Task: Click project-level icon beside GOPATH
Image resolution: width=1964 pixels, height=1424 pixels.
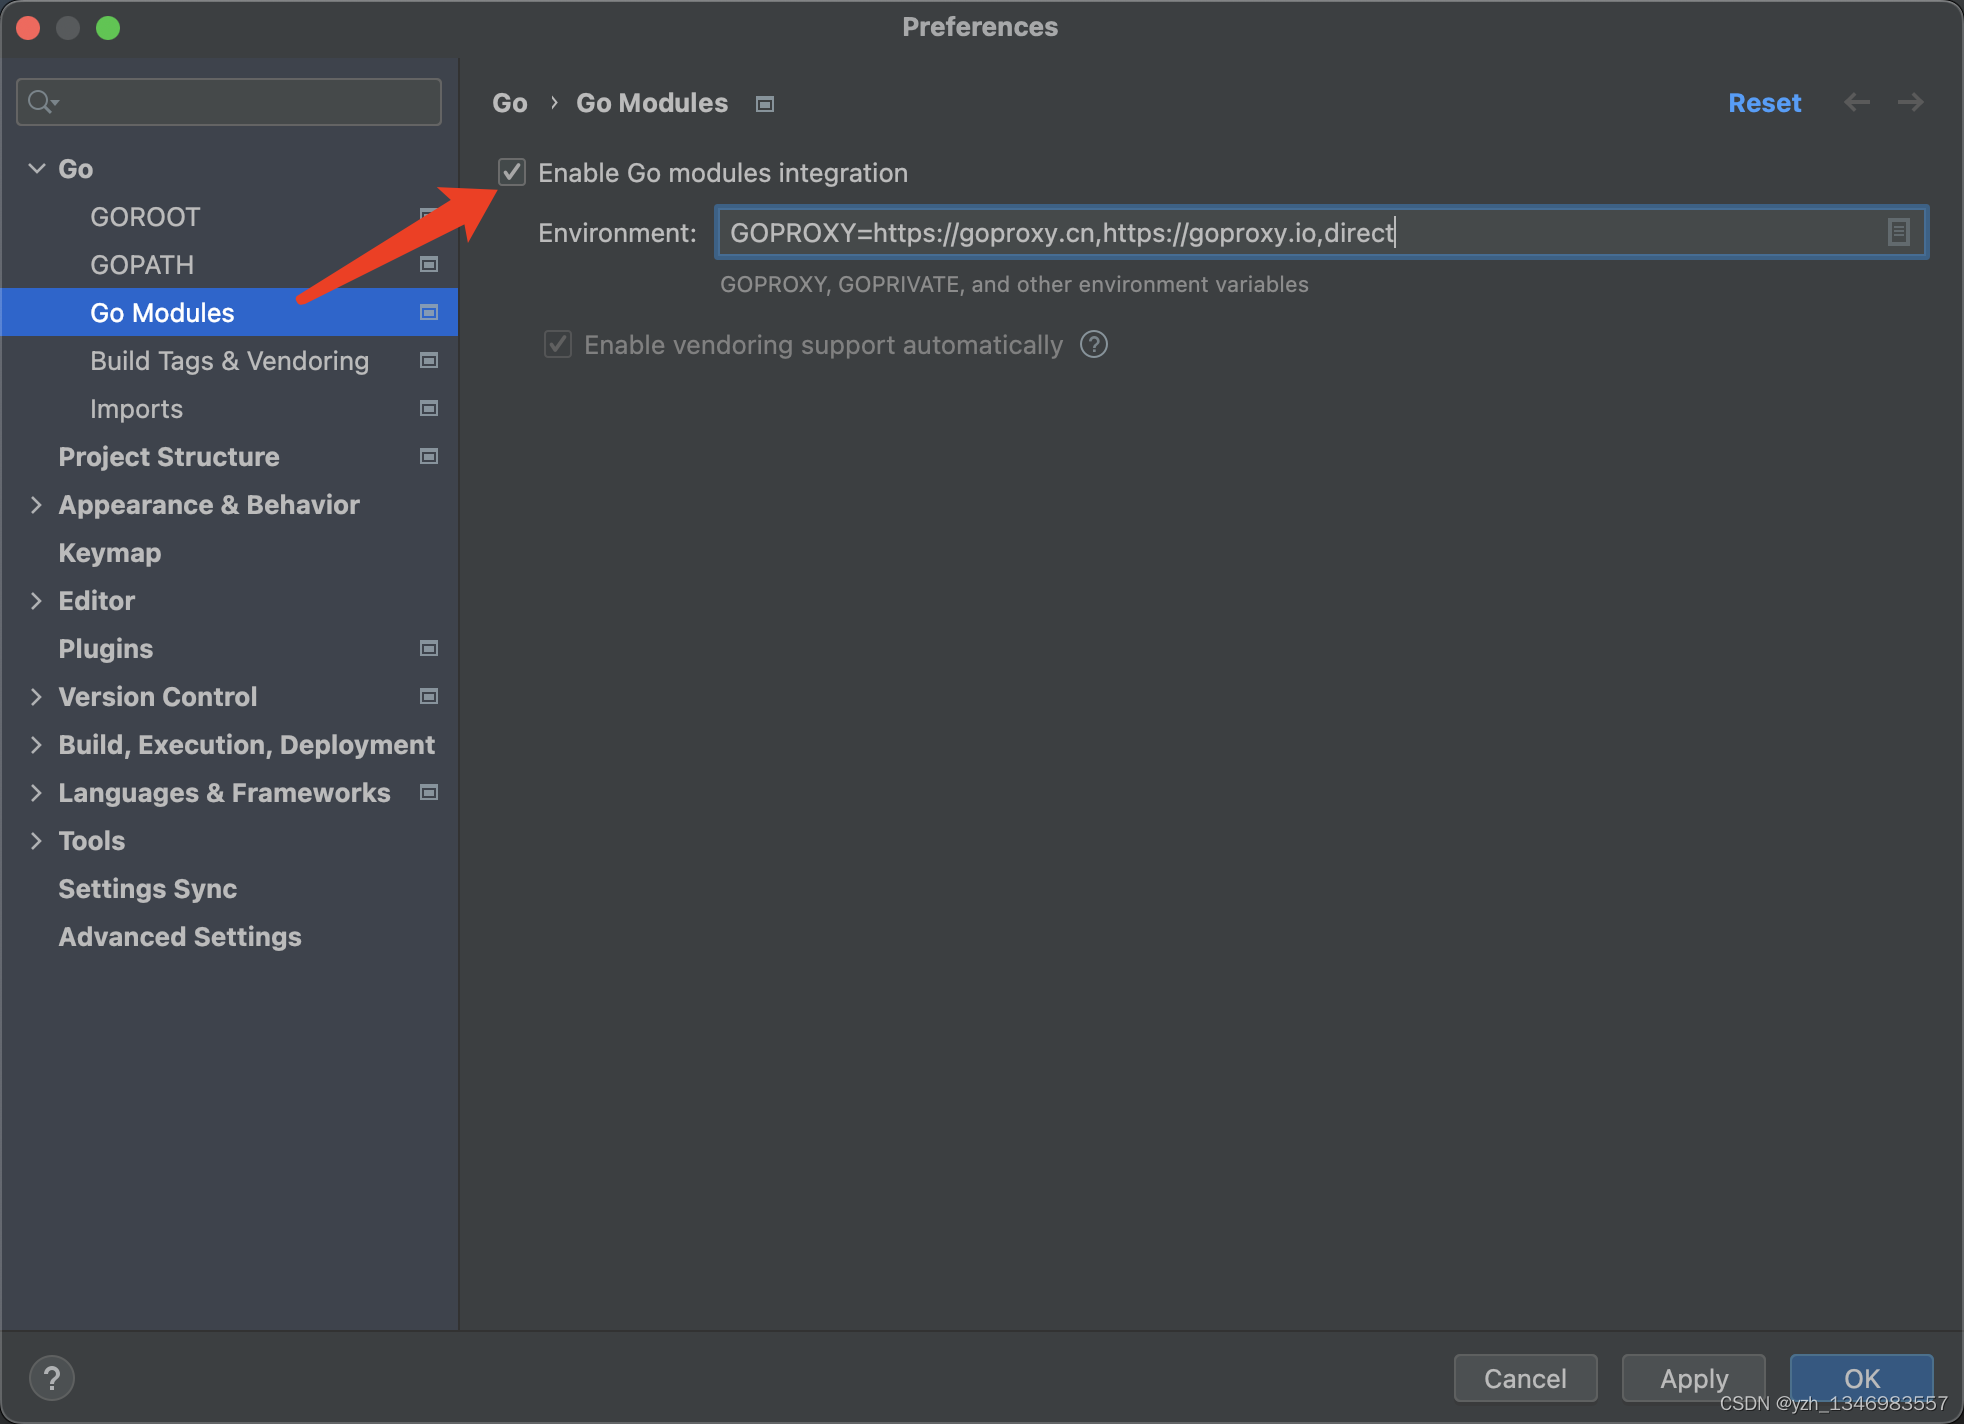Action: [x=429, y=264]
